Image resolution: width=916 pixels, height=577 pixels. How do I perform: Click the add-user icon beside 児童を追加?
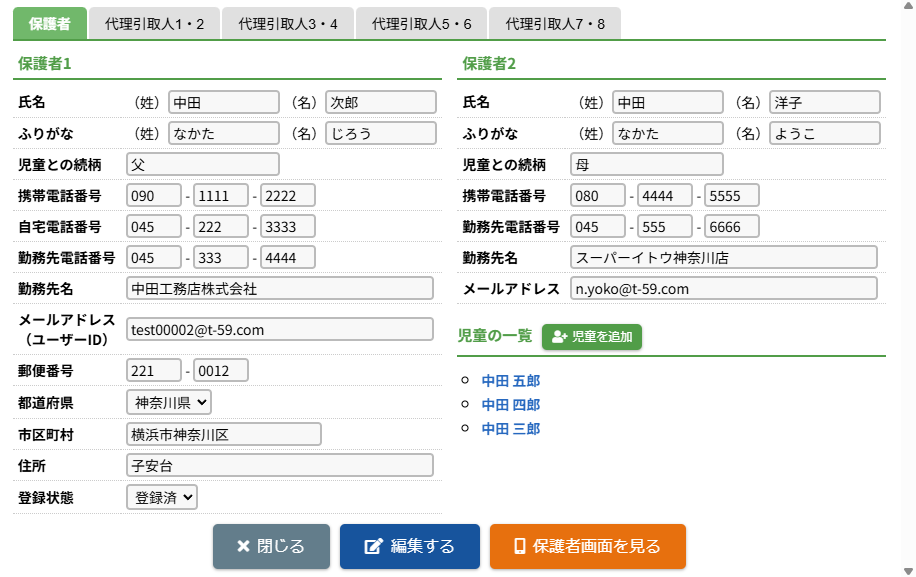tap(559, 337)
